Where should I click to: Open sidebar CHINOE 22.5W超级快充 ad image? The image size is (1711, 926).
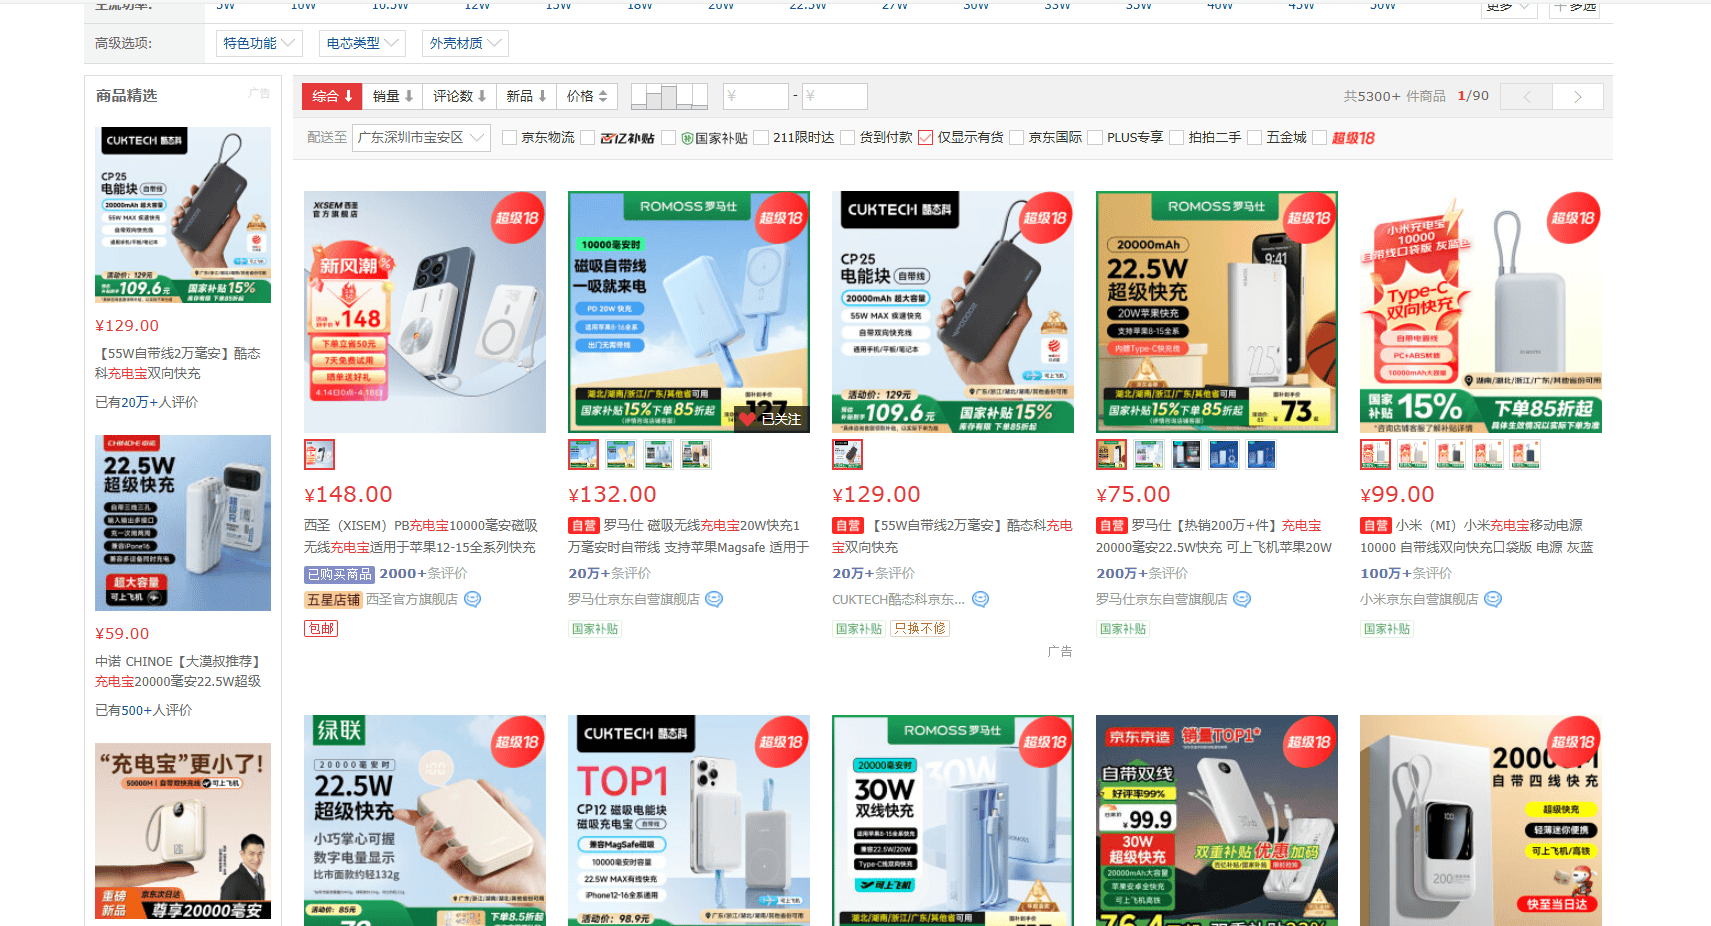click(183, 523)
